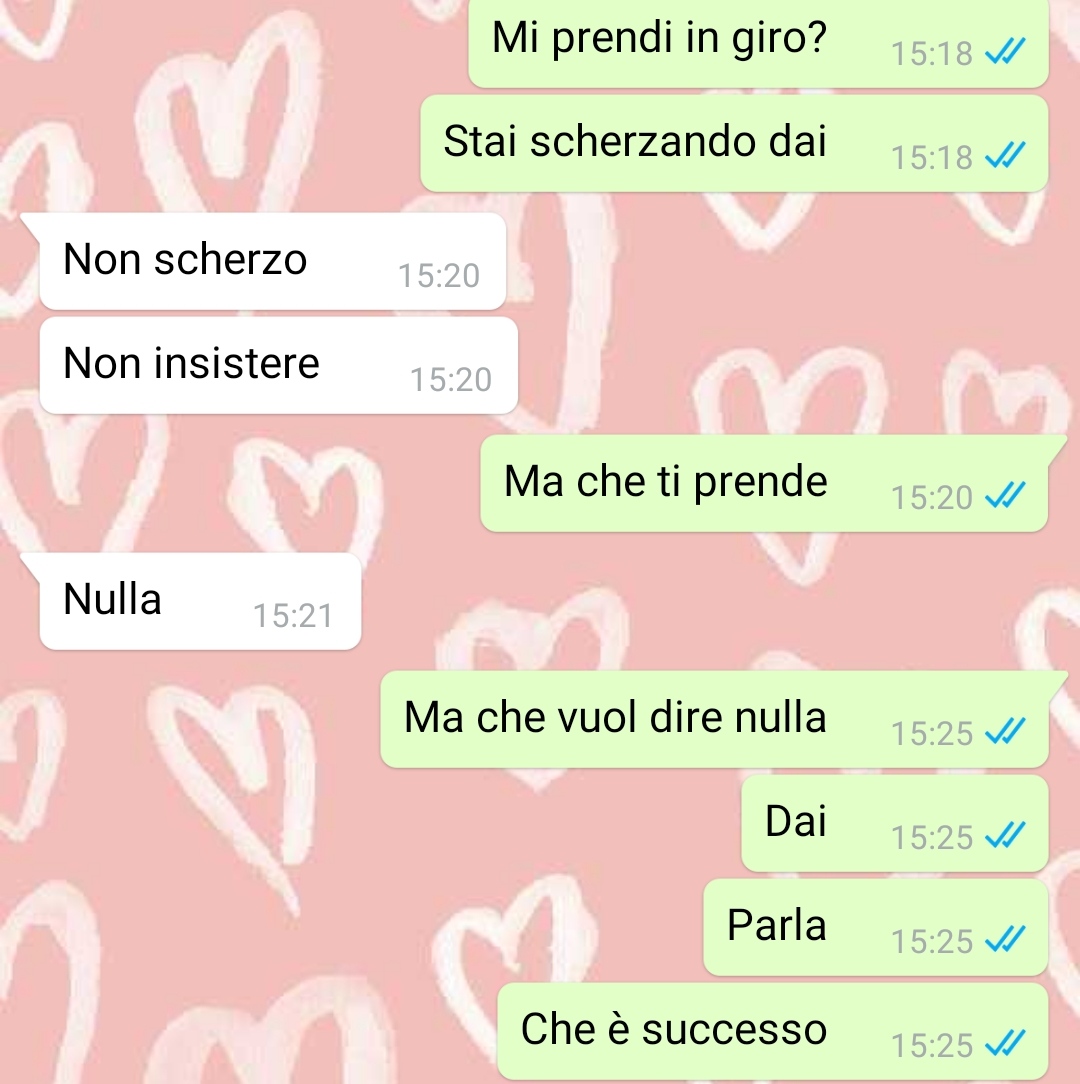Click read ticks on 'Ma che vuol dire nulla'
The width and height of the screenshot is (1080, 1084).
coord(1005,731)
